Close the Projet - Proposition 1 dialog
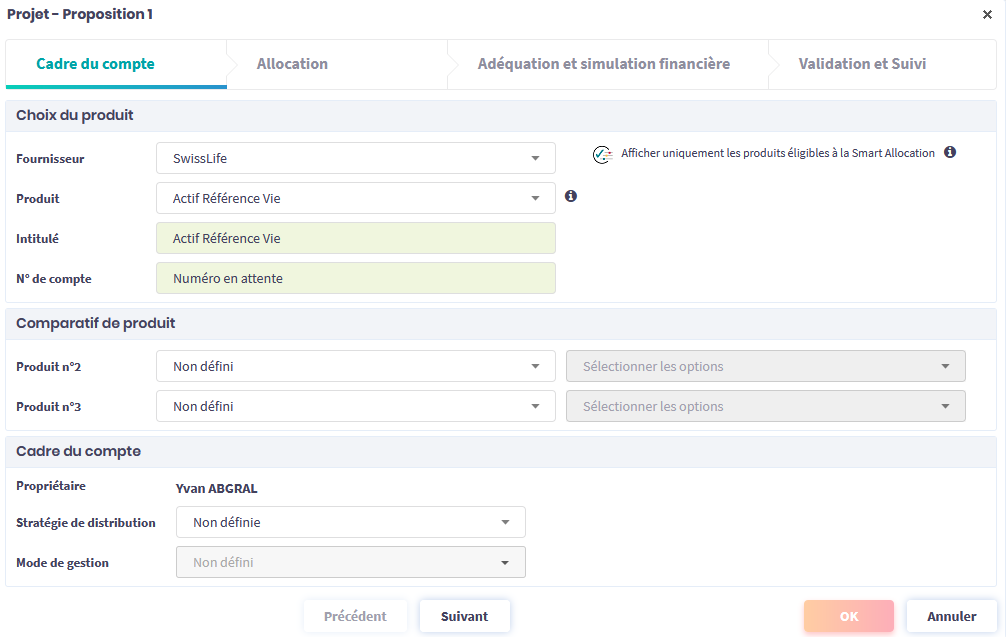 (x=987, y=15)
